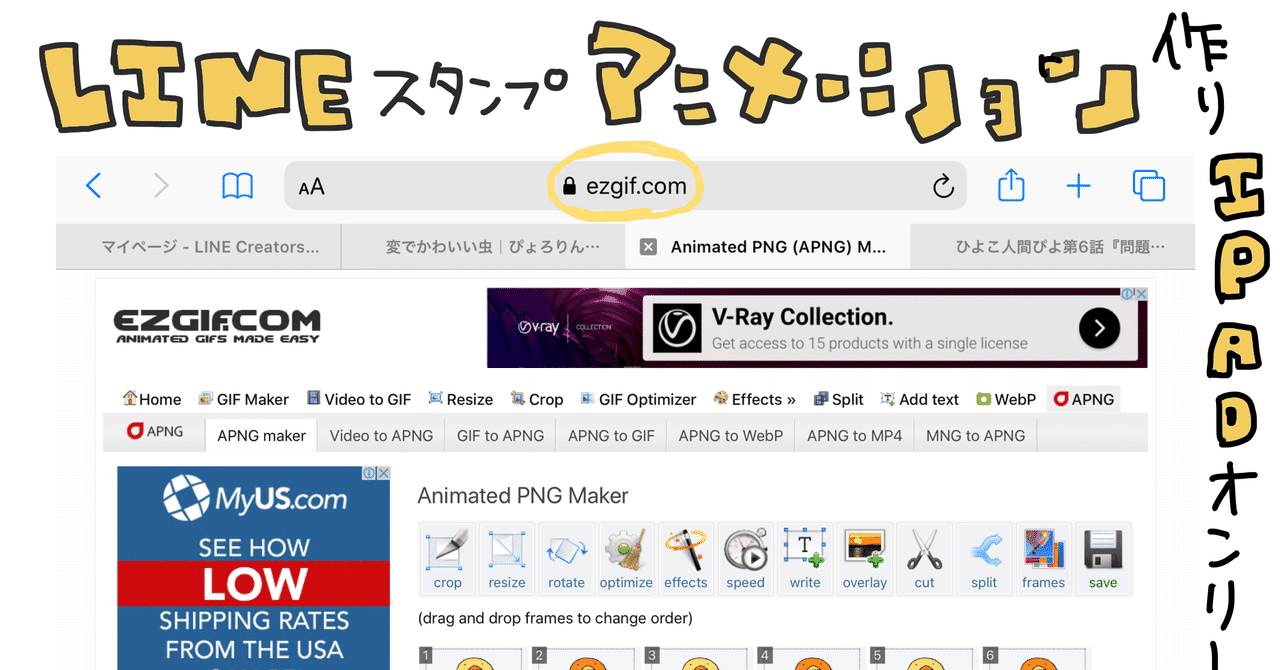Select the optimize tool icon
Image resolution: width=1280 pixels, height=670 pixels.
[x=626, y=558]
